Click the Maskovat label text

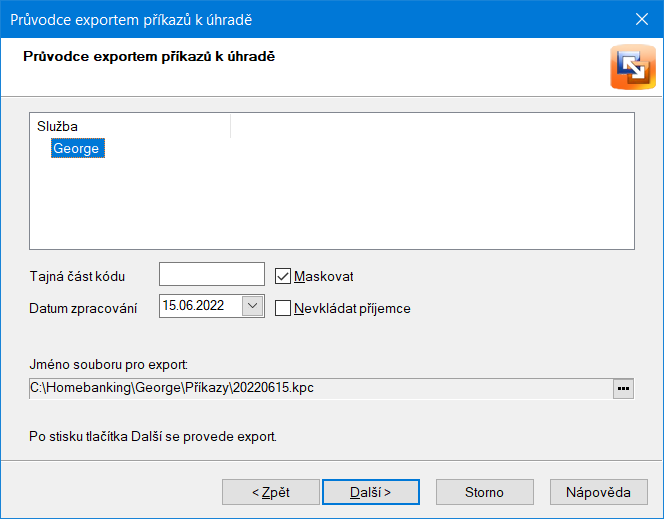tap(324, 276)
